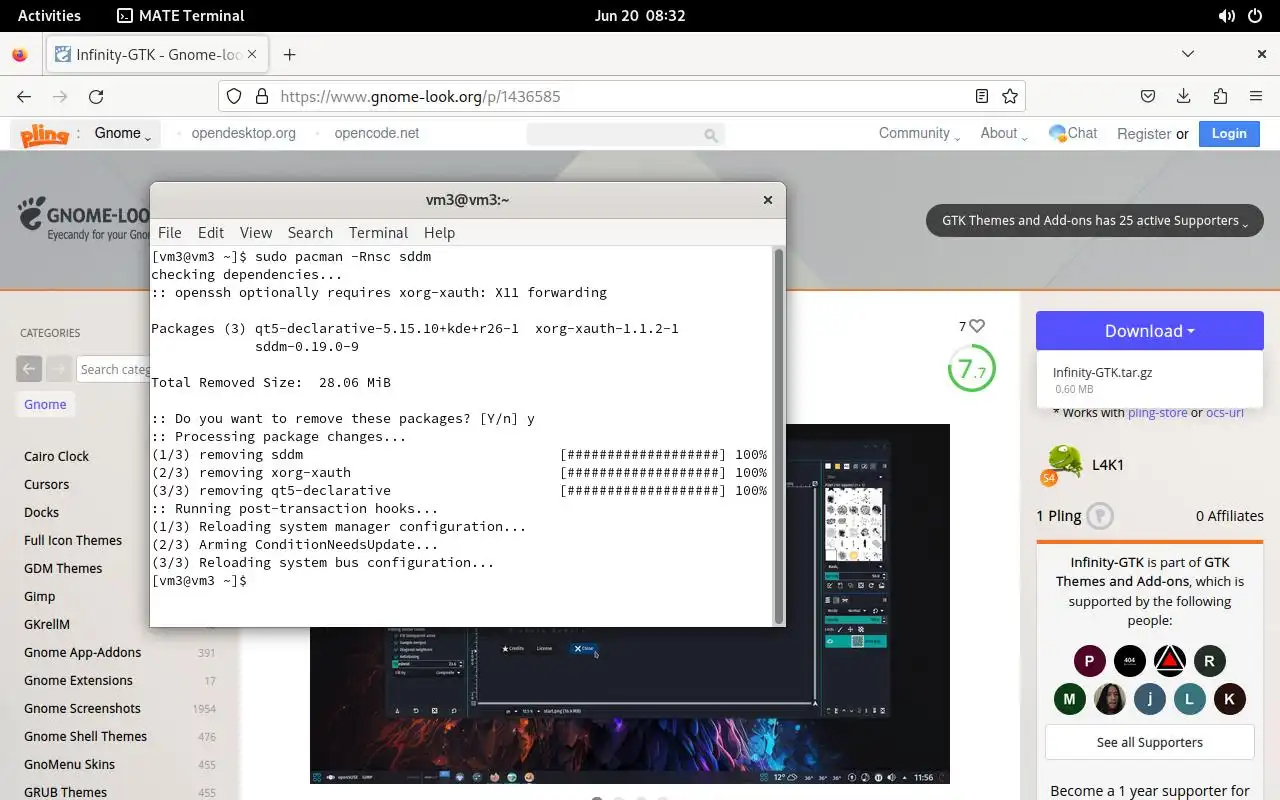This screenshot has width=1280, height=800.
Task: Select the Cairo Clock category
Action: click(x=56, y=456)
